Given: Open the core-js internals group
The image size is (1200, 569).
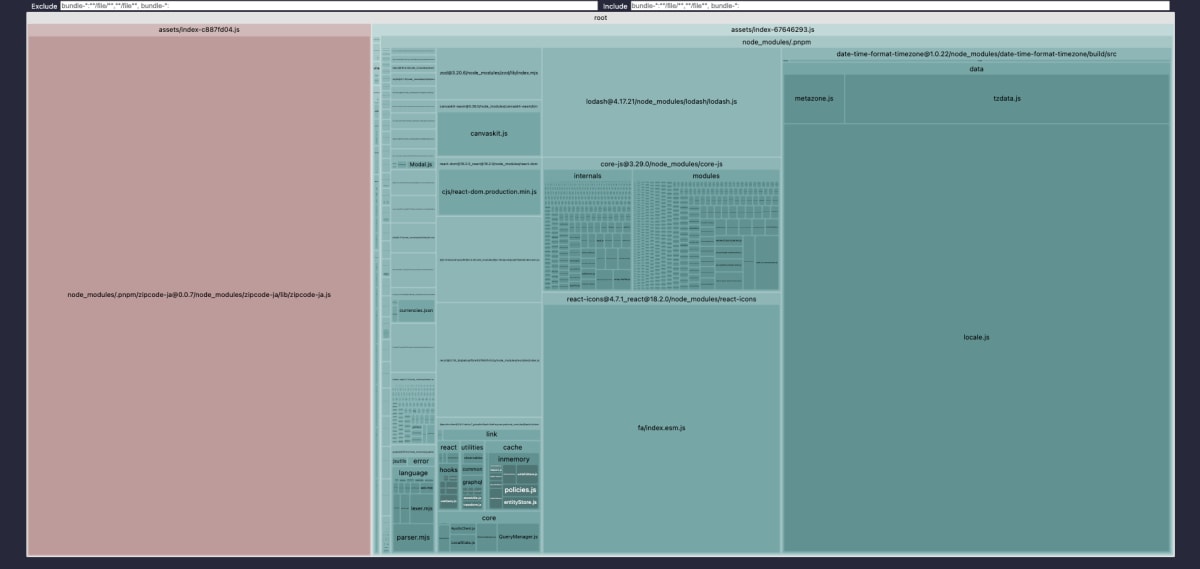Looking at the screenshot, I should (x=588, y=176).
